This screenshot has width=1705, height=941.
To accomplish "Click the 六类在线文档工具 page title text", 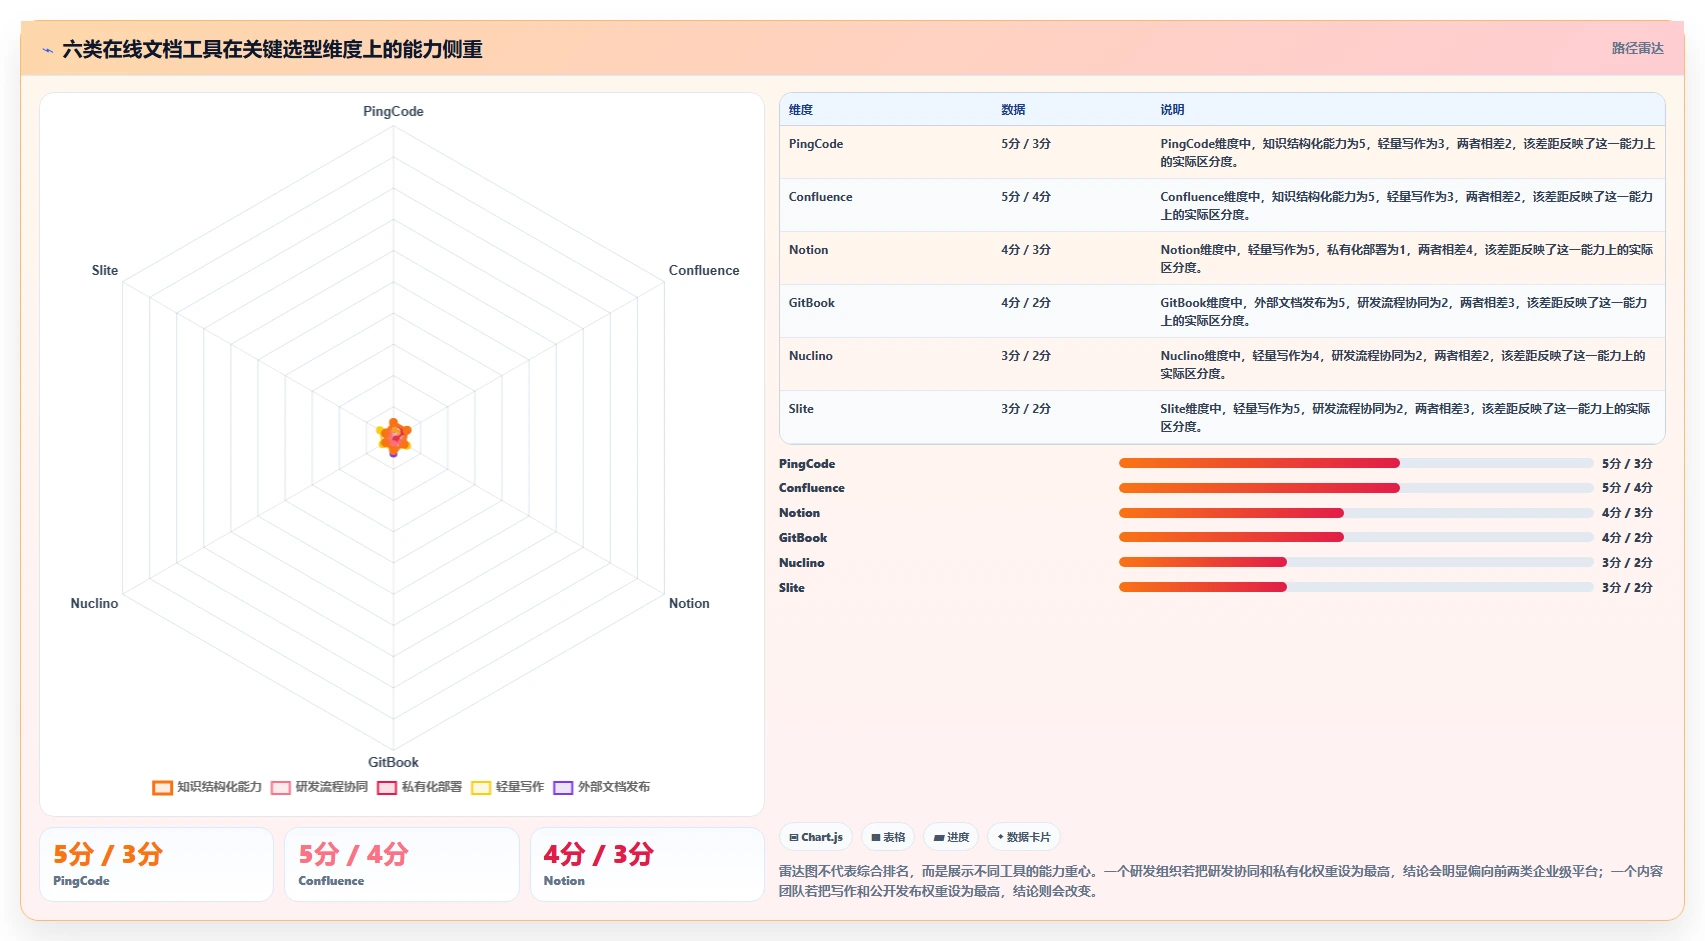I will click(x=272, y=50).
